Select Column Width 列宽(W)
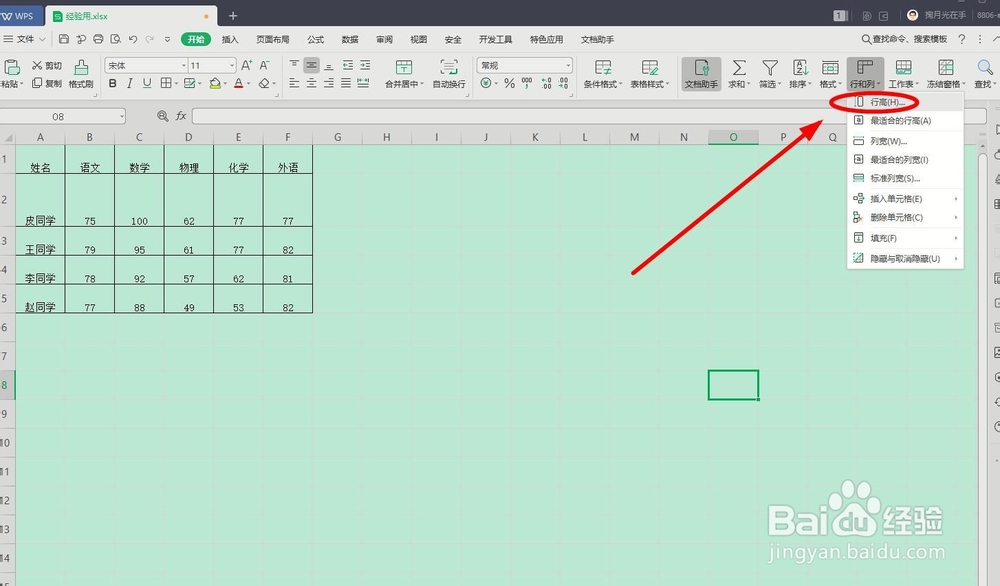 [x=905, y=141]
